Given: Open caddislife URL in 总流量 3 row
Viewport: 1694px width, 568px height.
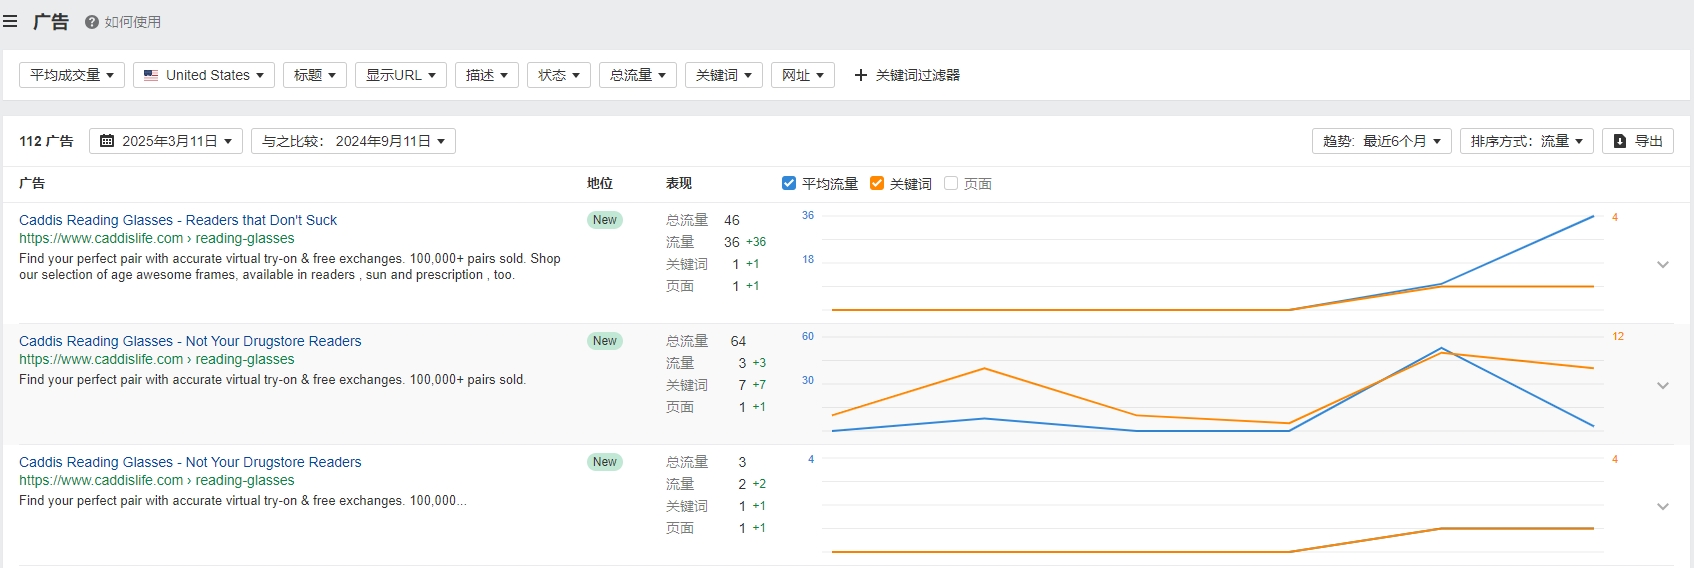Looking at the screenshot, I should pyautogui.click(x=157, y=480).
